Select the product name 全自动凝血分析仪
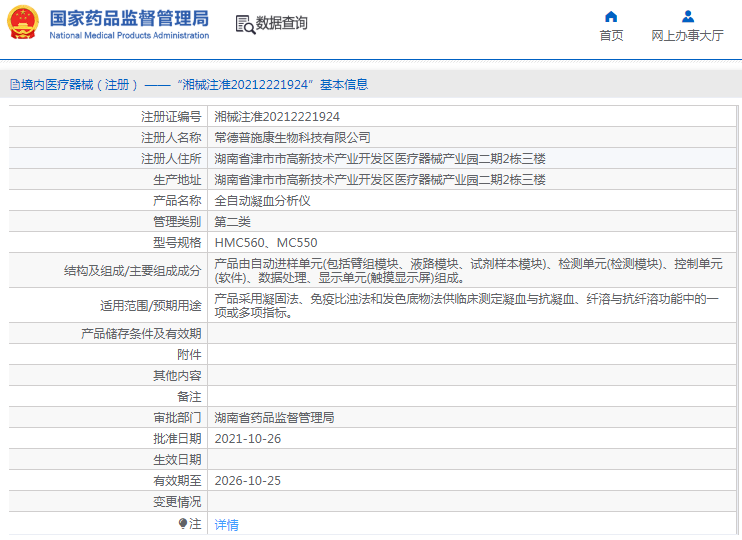 tap(262, 200)
